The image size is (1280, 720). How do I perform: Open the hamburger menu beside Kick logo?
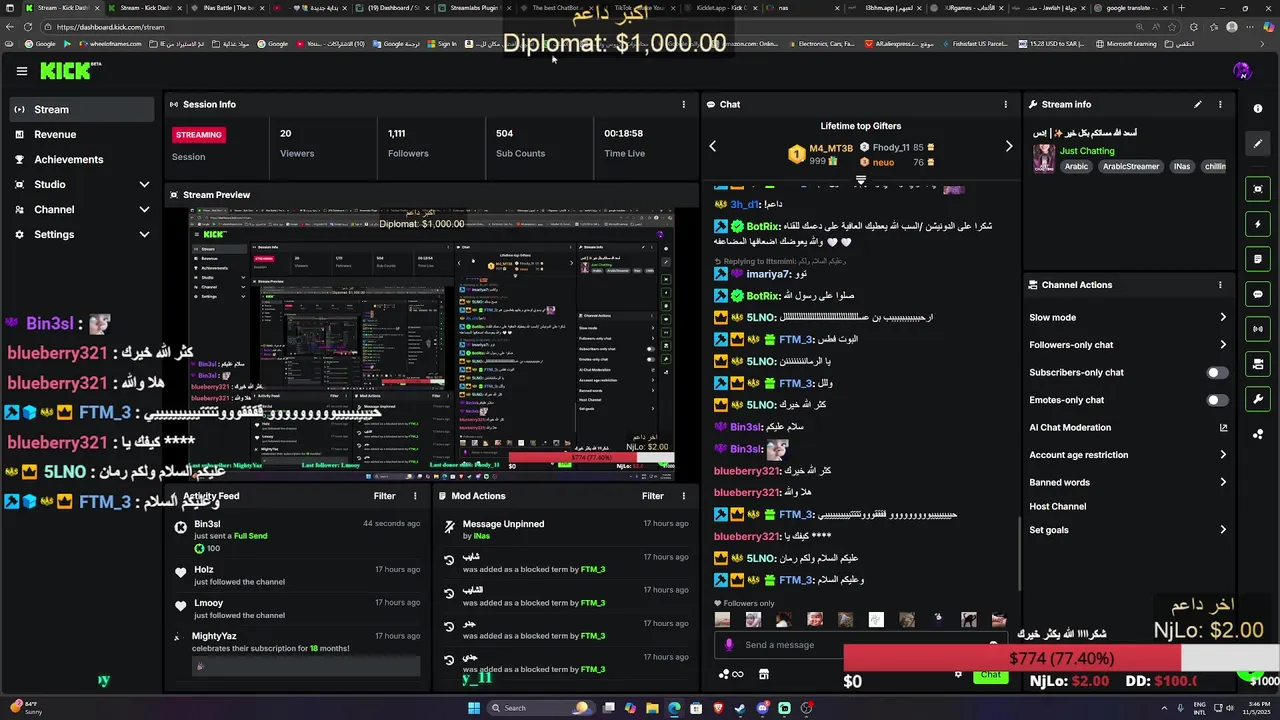pyautogui.click(x=21, y=71)
